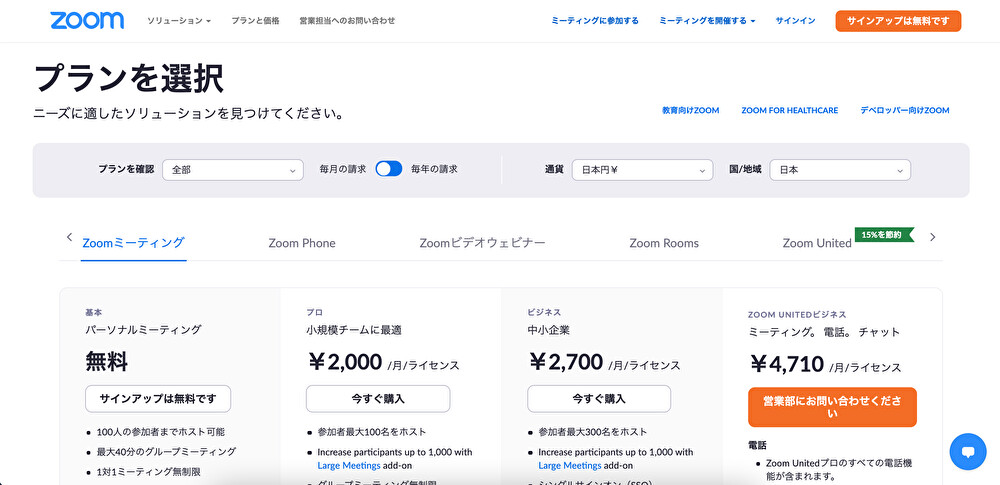Click 100人の参加者までホスト可能 text

(161, 432)
